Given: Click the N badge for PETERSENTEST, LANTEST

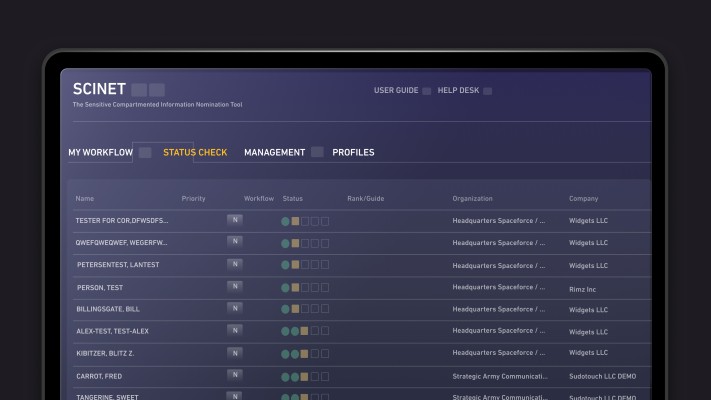Looking at the screenshot, I should 235,264.
